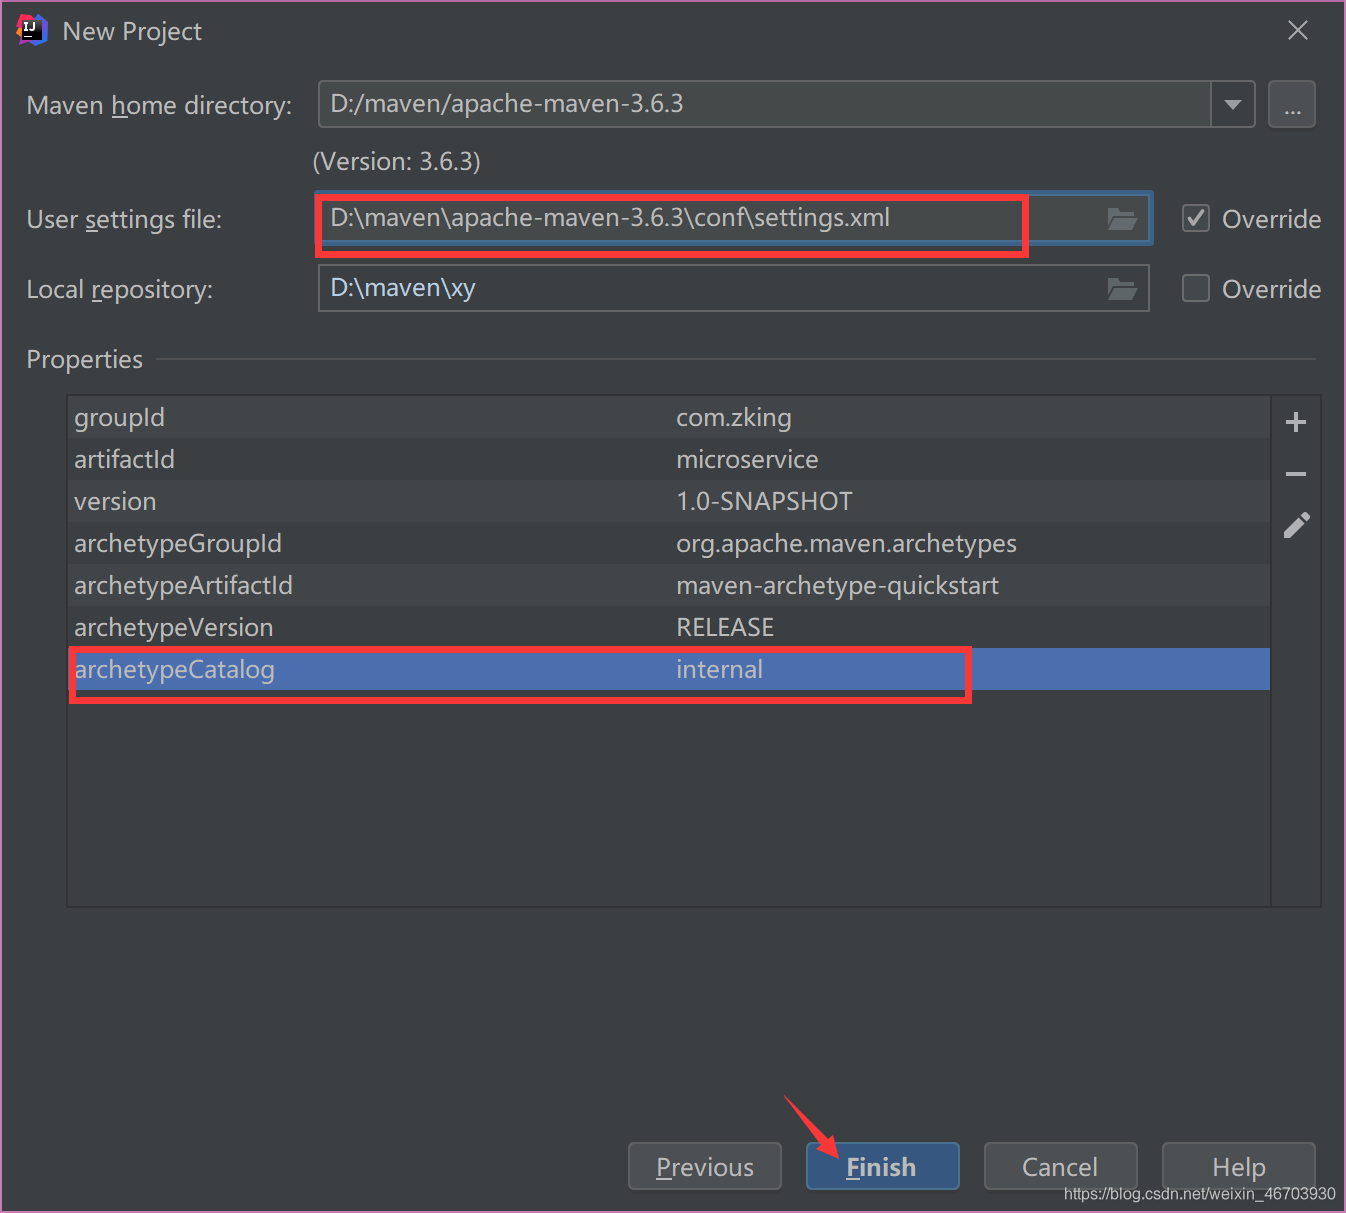Select the archetypeArtifactId property row
The height and width of the screenshot is (1213, 1346).
[669, 585]
